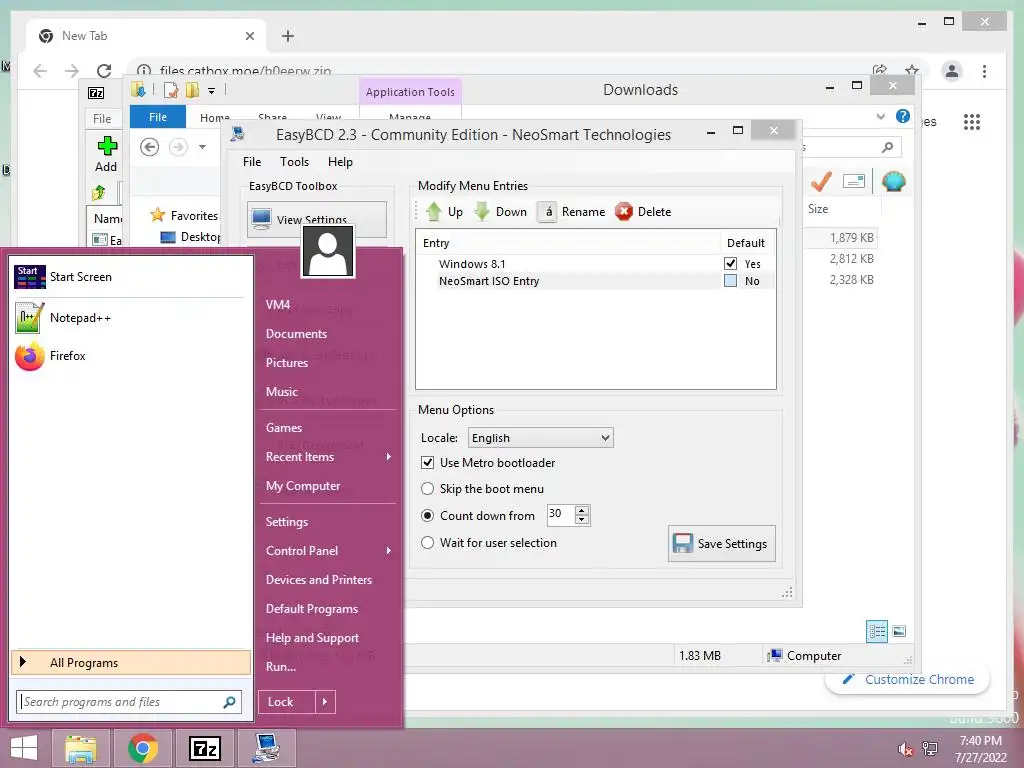Expand All Programs in Start menu

131,663
